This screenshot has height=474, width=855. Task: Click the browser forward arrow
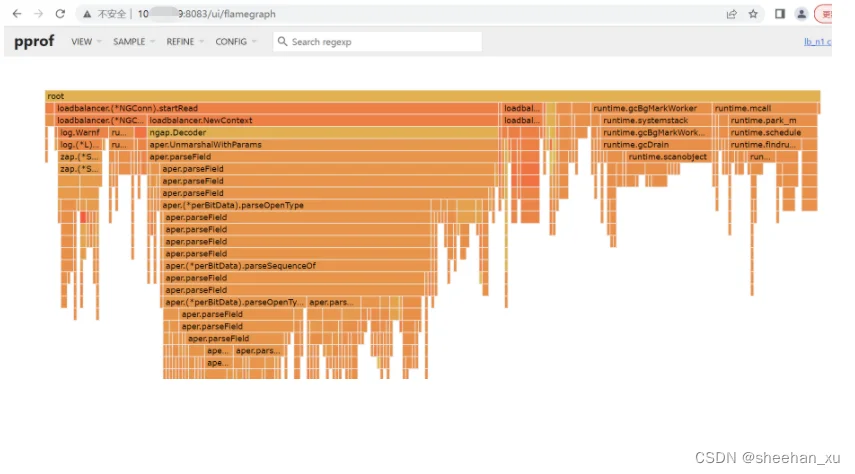coord(38,14)
